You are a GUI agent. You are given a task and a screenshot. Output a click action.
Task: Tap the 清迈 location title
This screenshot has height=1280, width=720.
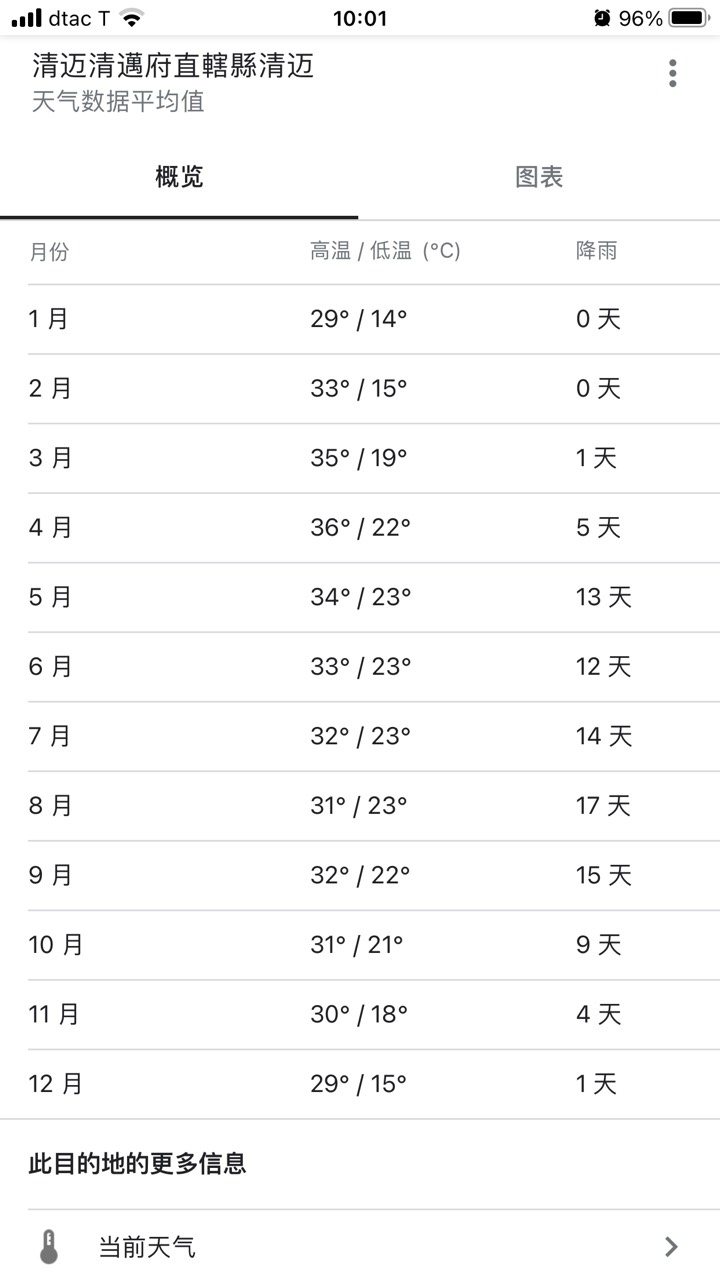tap(173, 66)
